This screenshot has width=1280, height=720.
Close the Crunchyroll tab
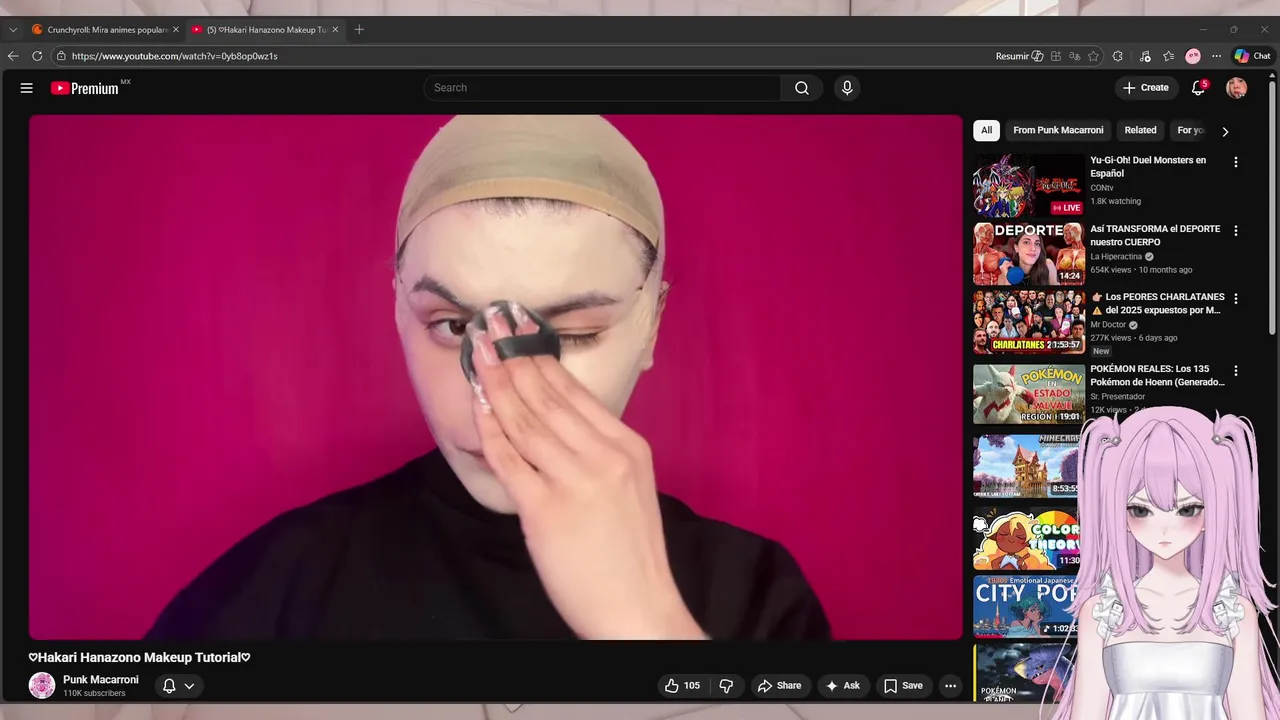click(x=176, y=29)
